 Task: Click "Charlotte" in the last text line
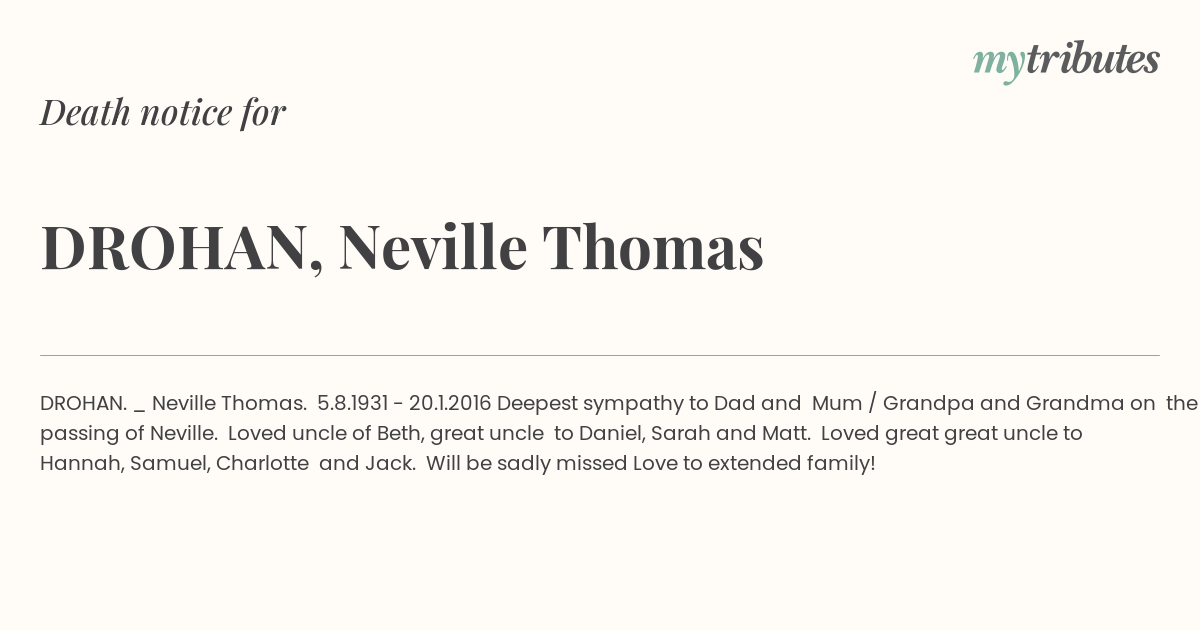262,463
